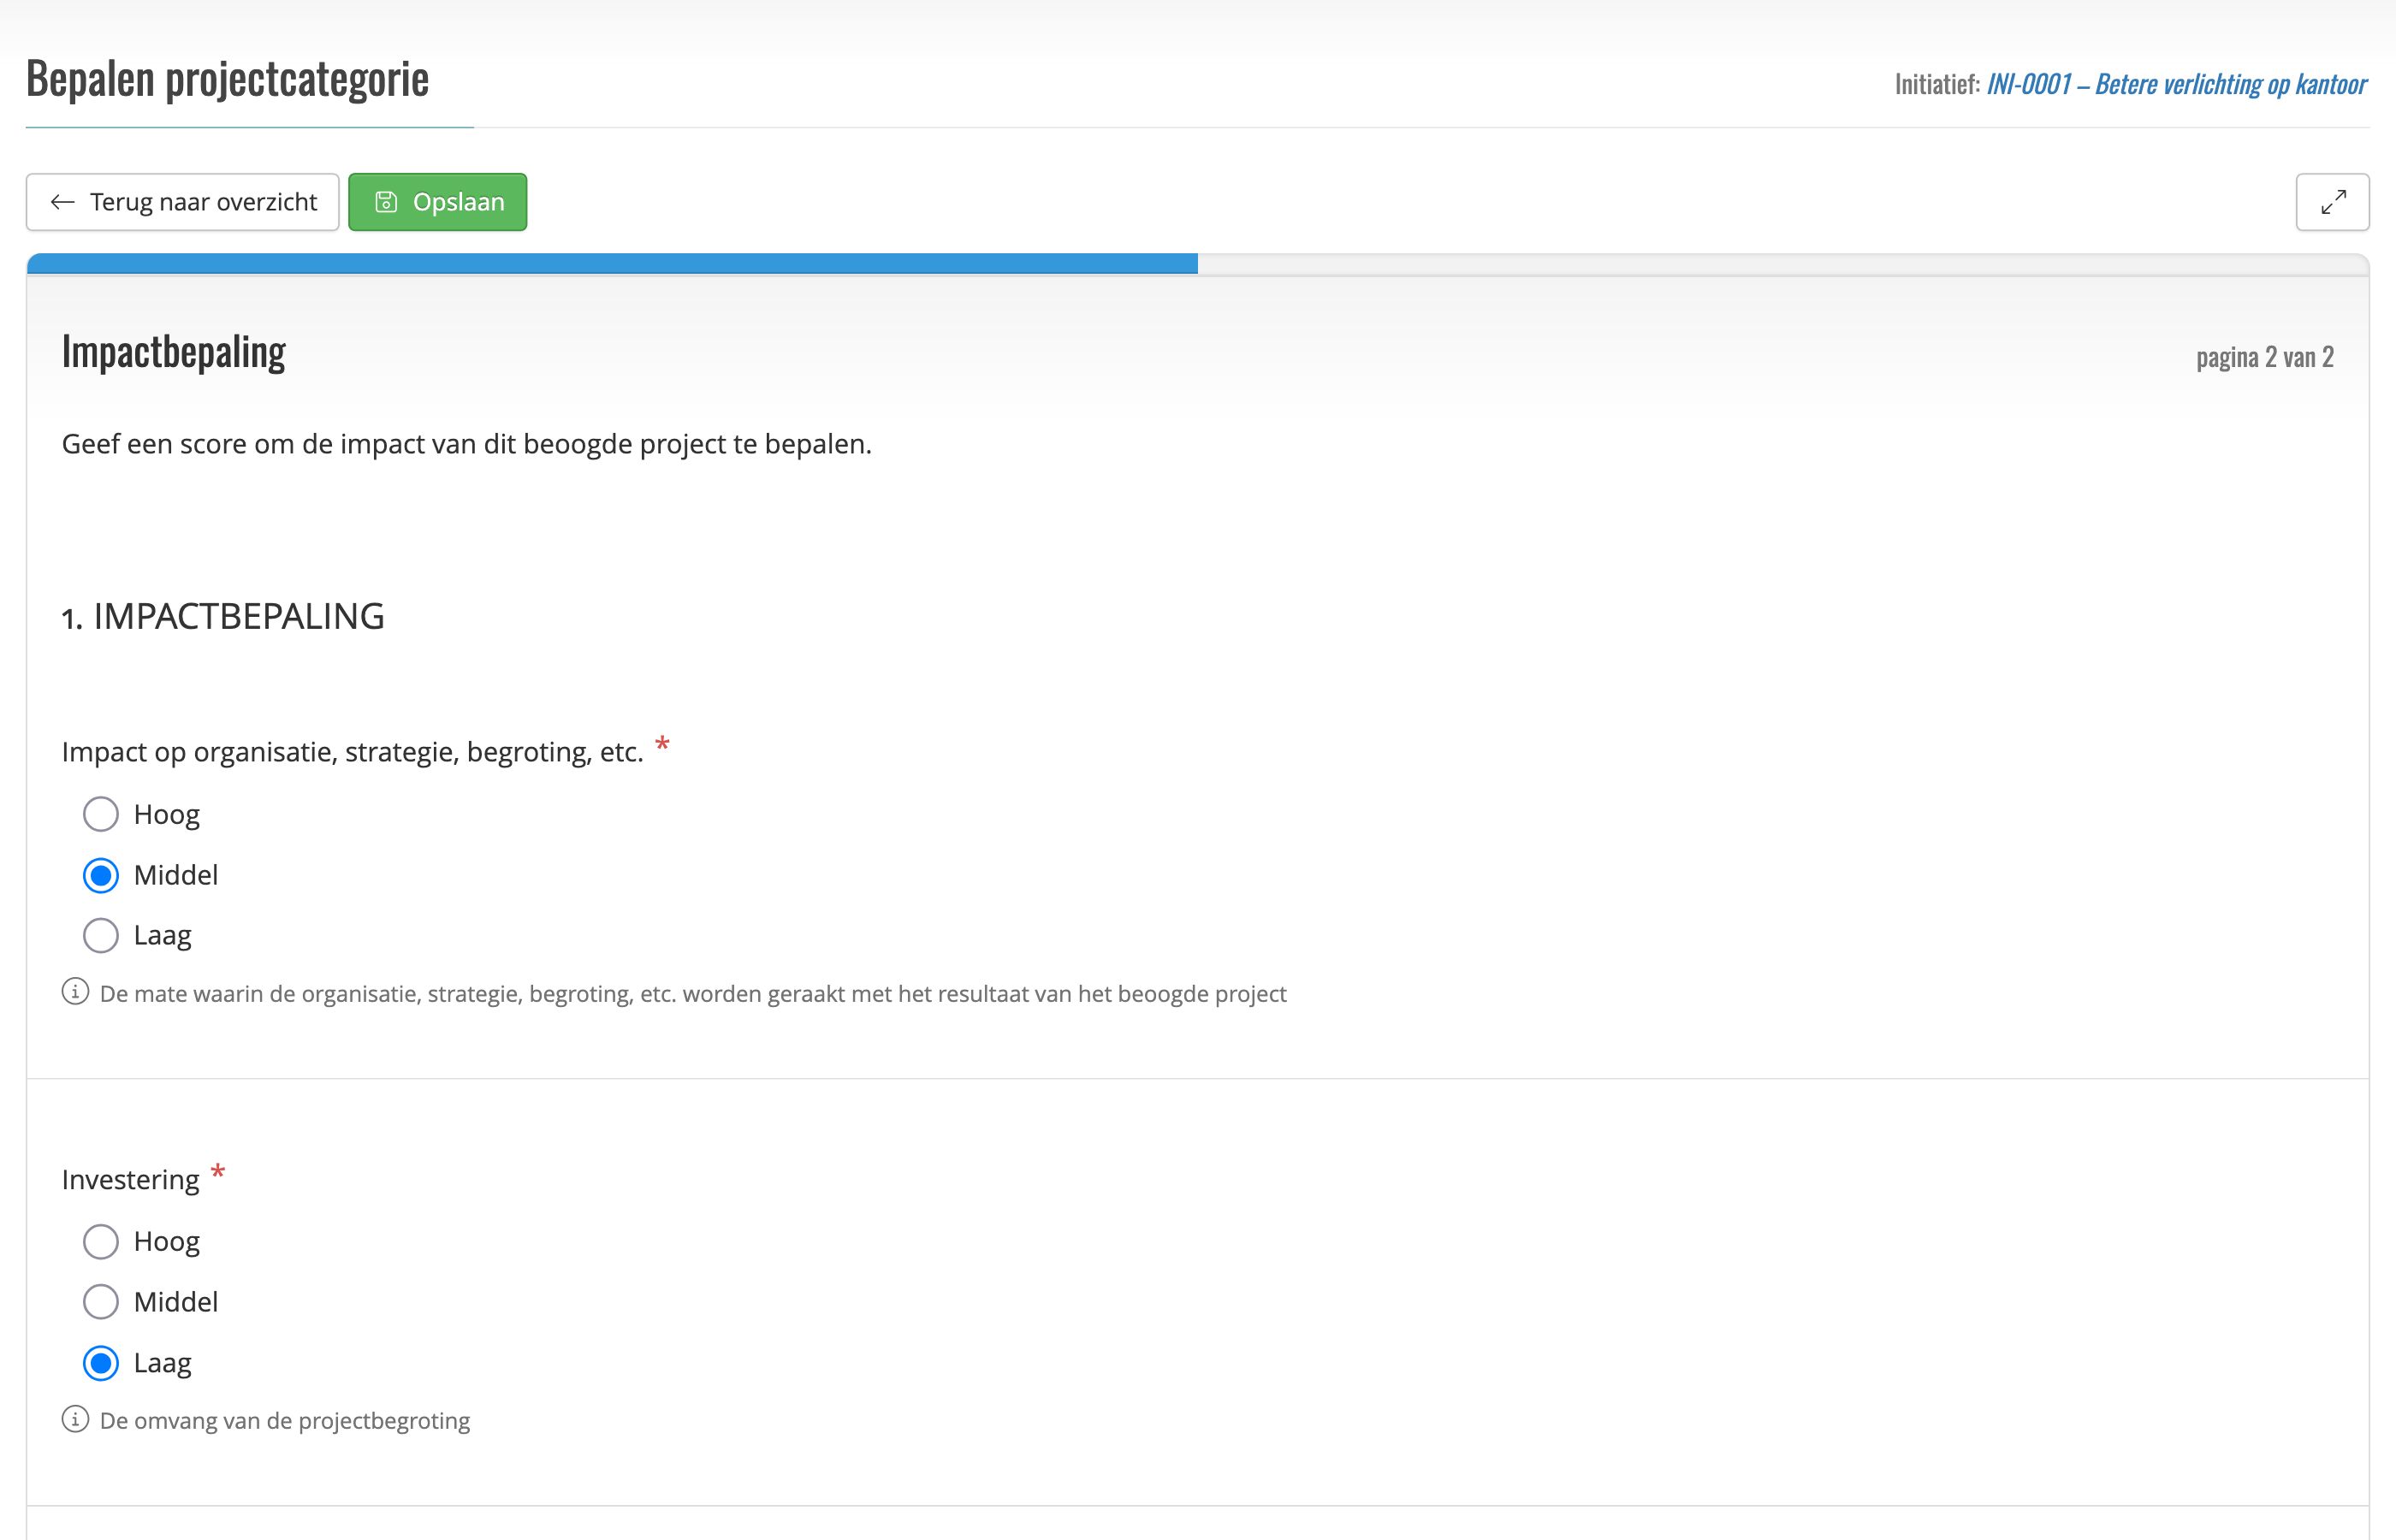Viewport: 2396px width, 1540px height.
Task: Select Hoog for Investering
Action: tap(101, 1241)
